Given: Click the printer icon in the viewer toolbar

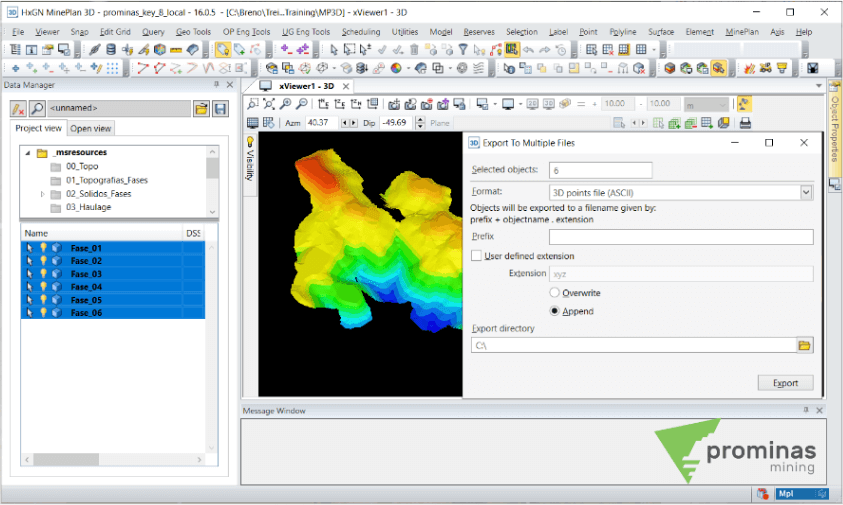Looking at the screenshot, I should click(x=745, y=123).
